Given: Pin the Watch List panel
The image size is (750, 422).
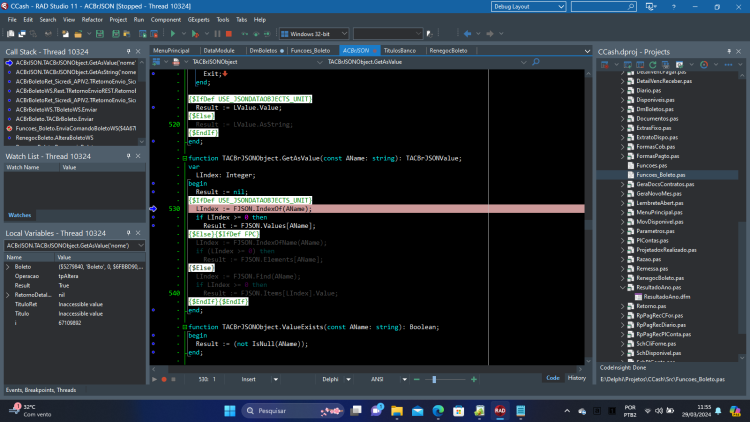Looking at the screenshot, I should coord(128,156).
